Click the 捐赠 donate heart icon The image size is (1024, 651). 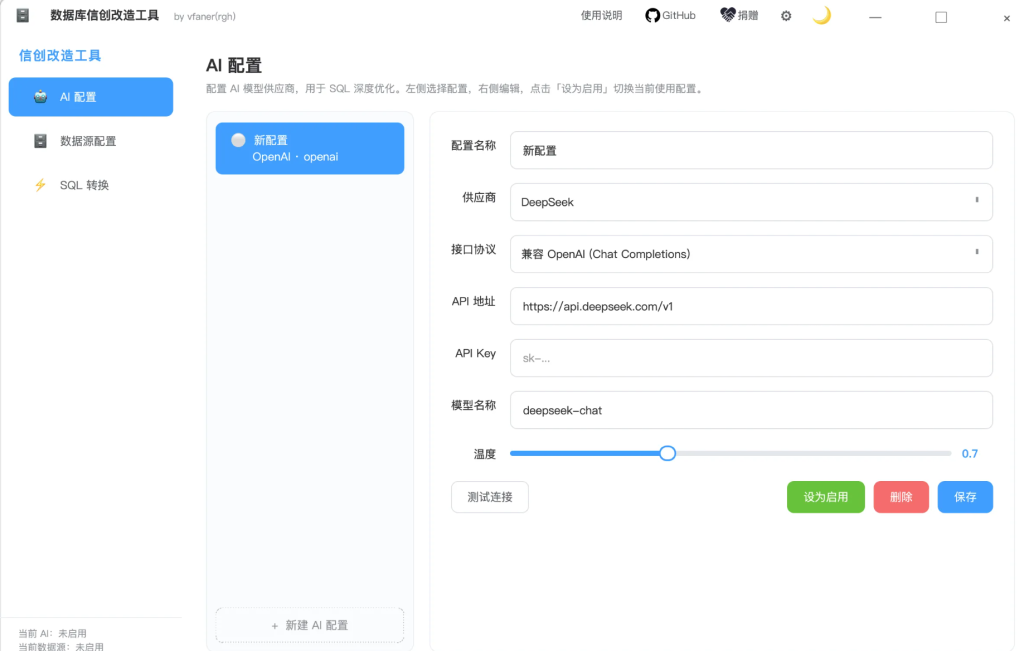pos(728,14)
